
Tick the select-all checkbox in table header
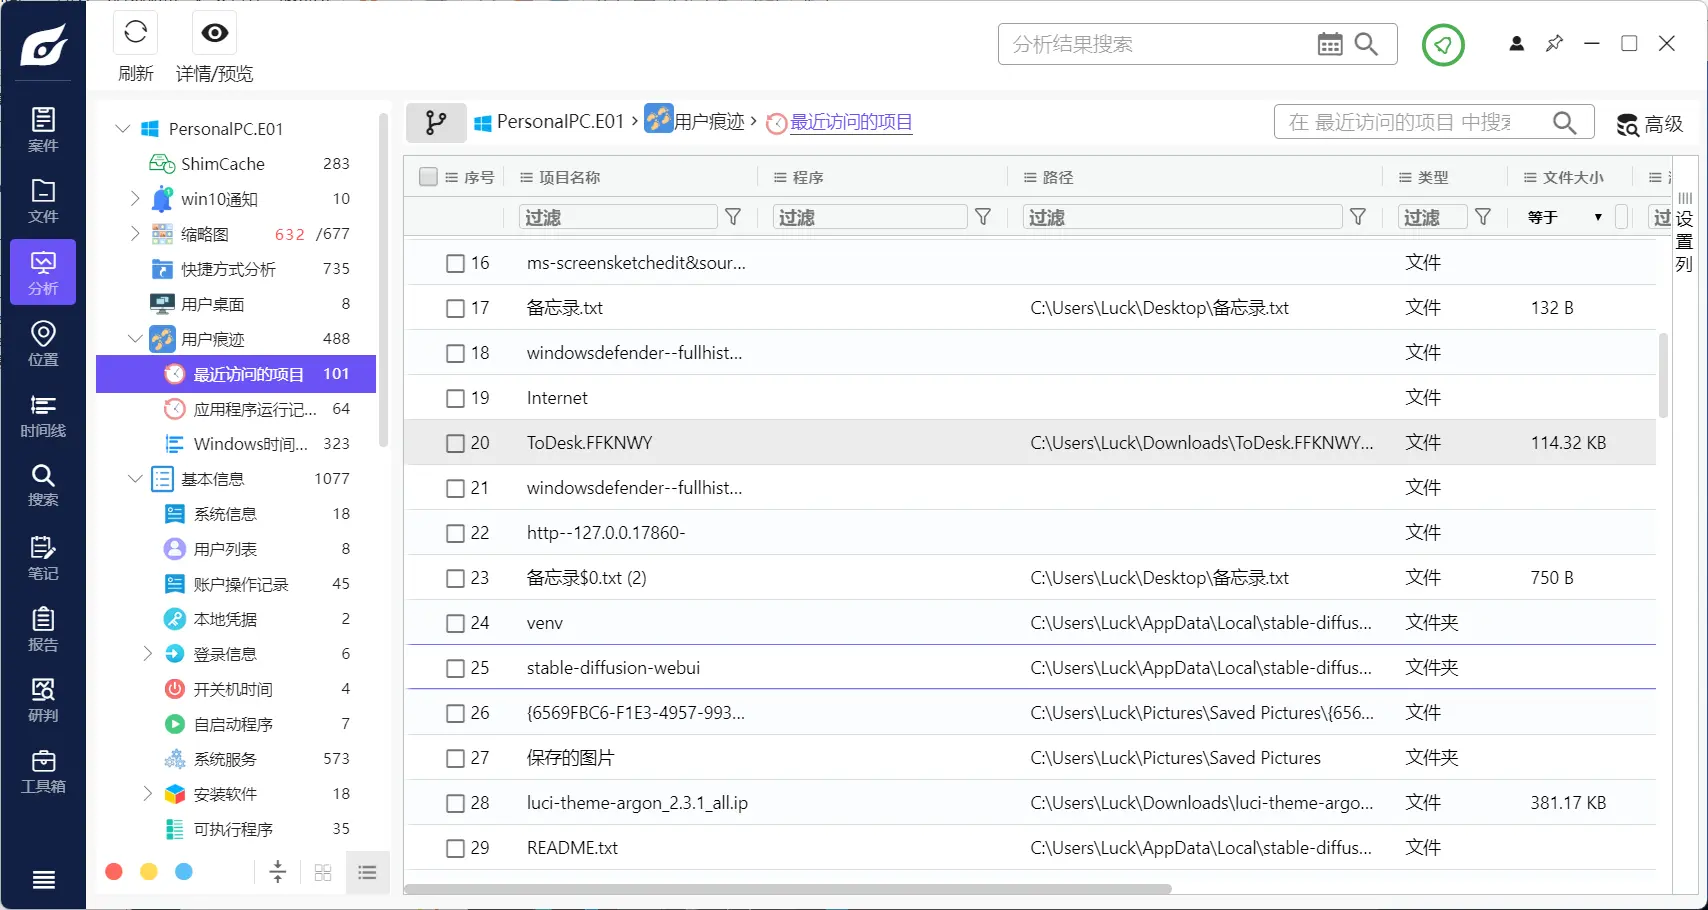tap(428, 177)
